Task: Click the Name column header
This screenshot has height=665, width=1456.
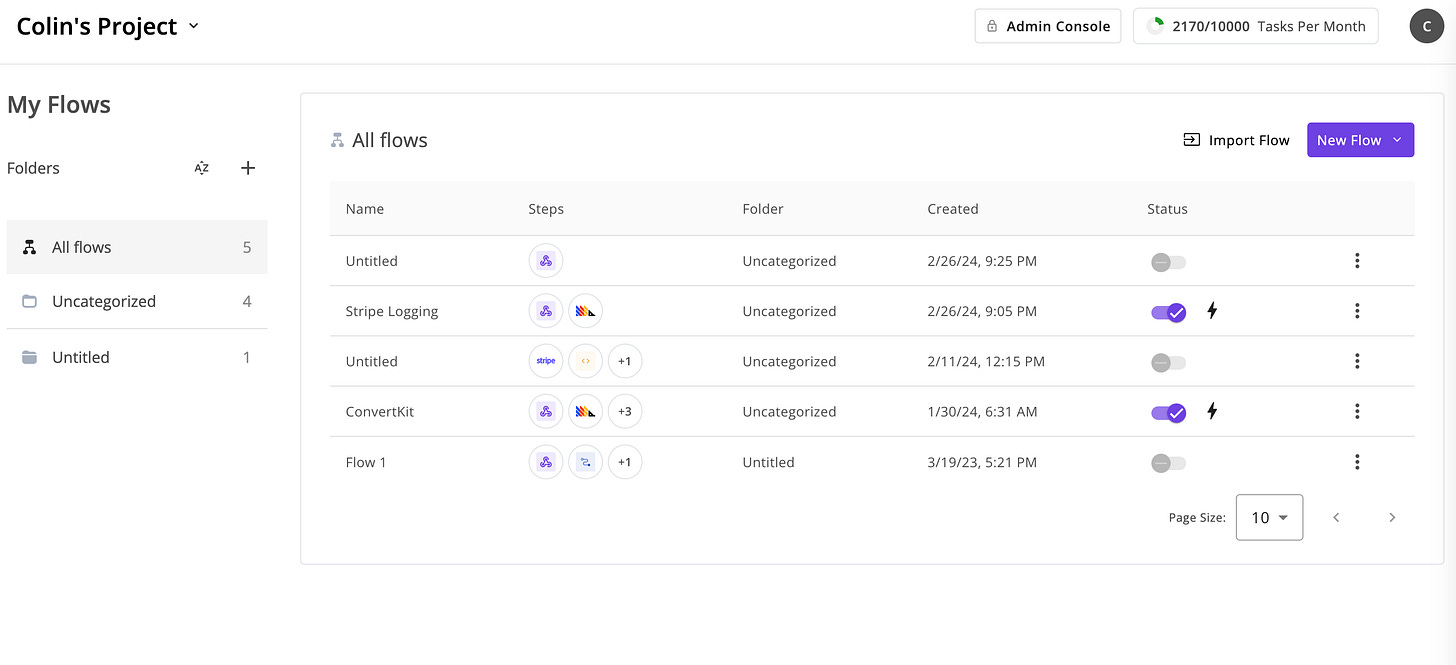Action: point(365,209)
